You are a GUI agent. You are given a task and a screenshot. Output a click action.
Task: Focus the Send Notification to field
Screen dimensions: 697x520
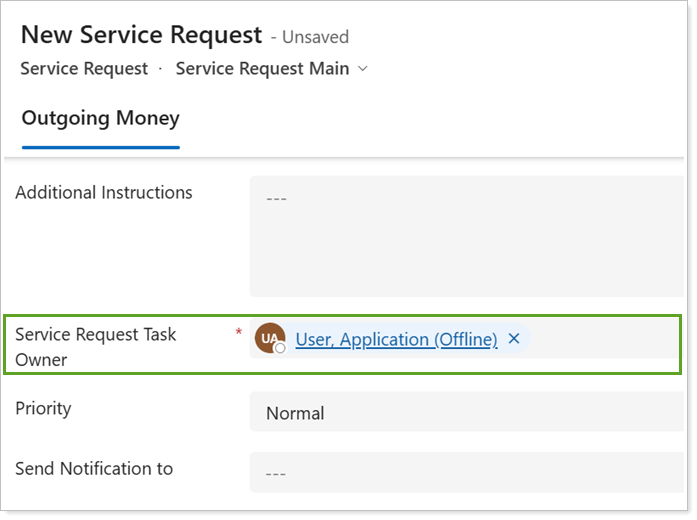pos(465,470)
